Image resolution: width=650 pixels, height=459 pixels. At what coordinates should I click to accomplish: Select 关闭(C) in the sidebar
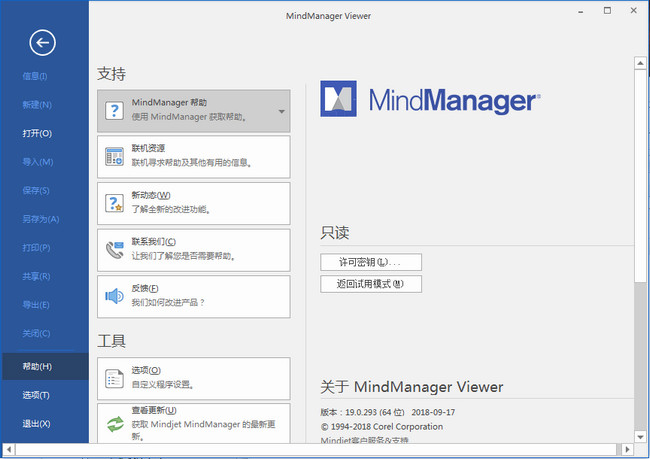[36, 333]
